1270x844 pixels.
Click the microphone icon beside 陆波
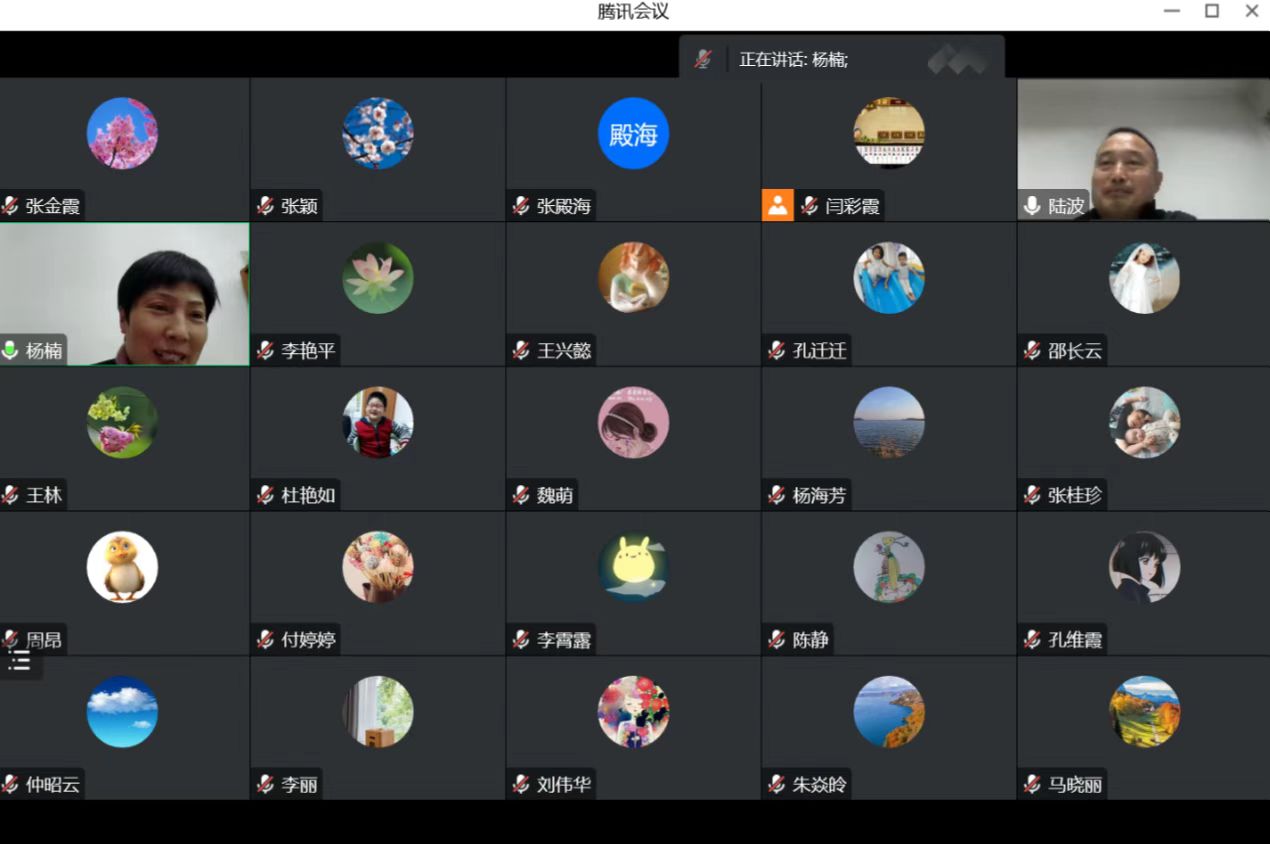(1032, 206)
